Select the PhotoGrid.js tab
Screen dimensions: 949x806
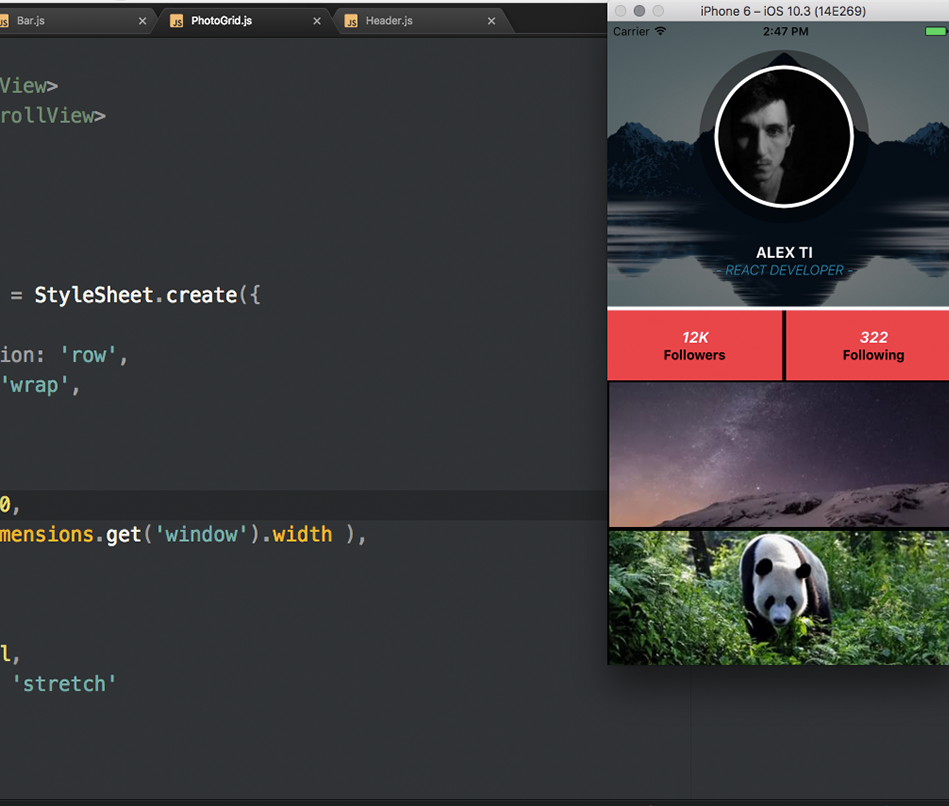pyautogui.click(x=220, y=21)
